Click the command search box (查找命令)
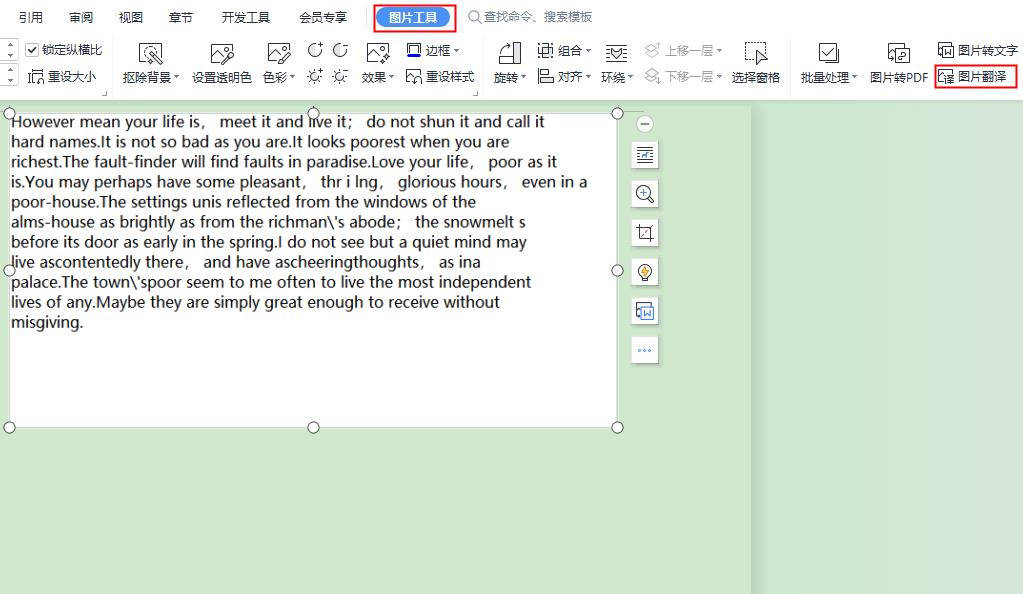The width and height of the screenshot is (1023, 594). 538,17
